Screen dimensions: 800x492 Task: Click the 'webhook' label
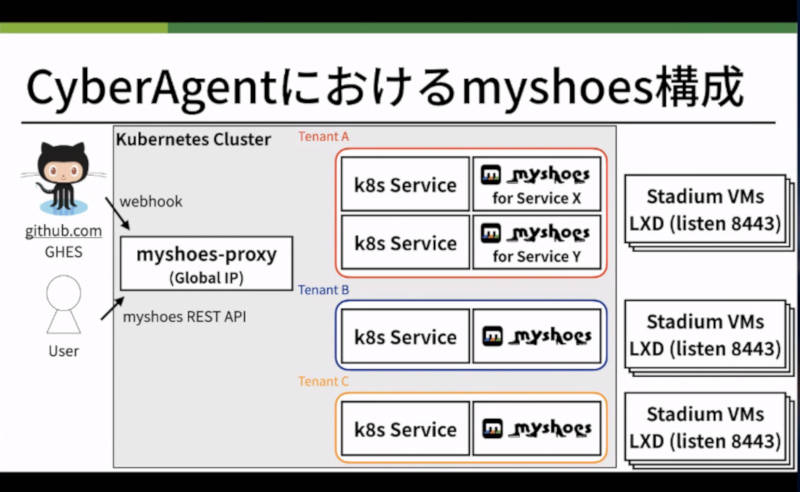pos(151,201)
